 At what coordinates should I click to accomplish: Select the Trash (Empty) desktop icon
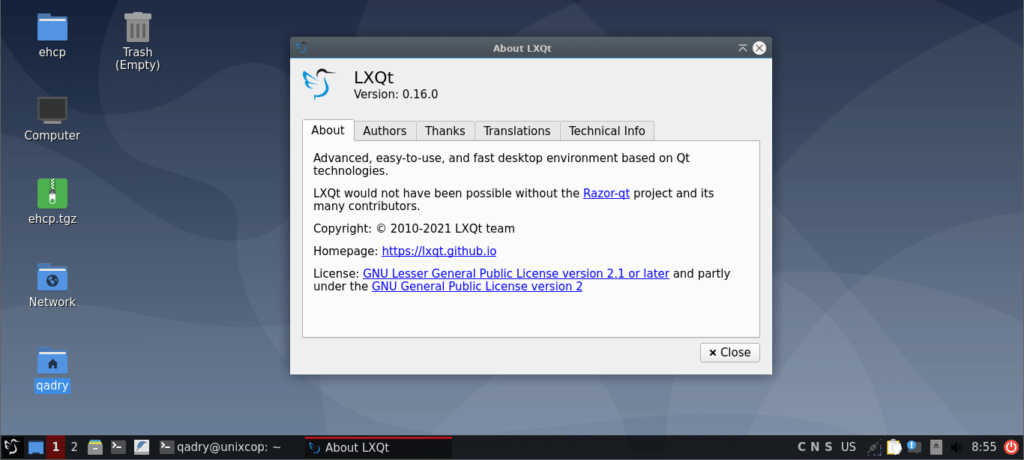(137, 41)
